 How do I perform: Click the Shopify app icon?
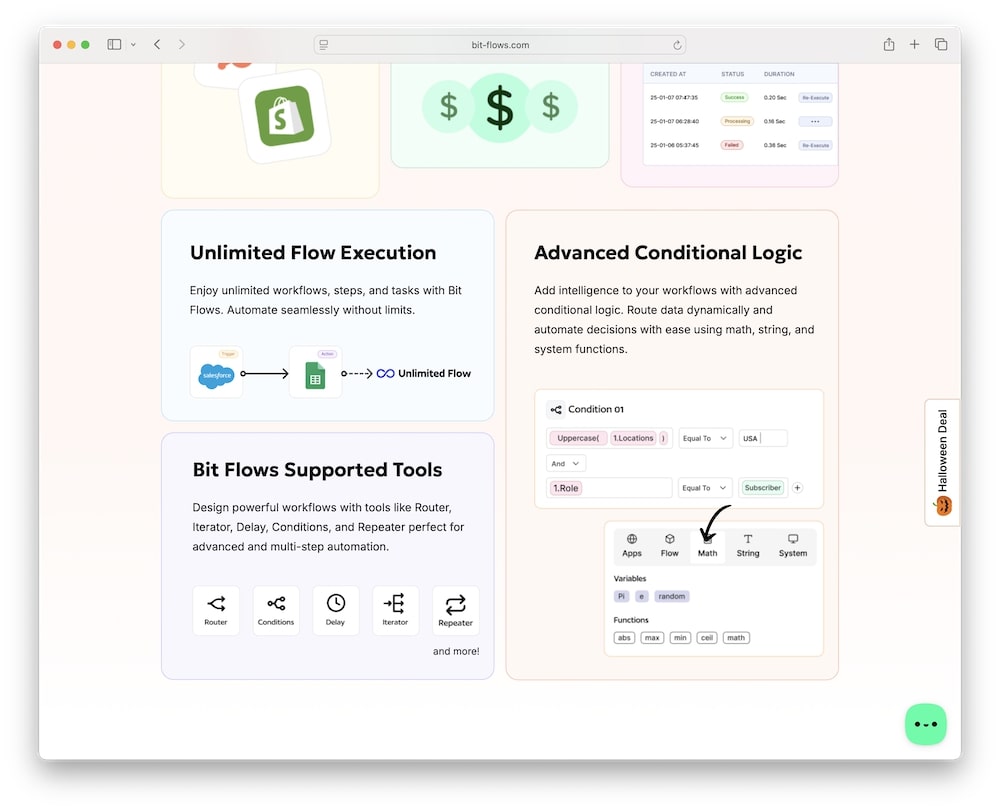coord(283,115)
